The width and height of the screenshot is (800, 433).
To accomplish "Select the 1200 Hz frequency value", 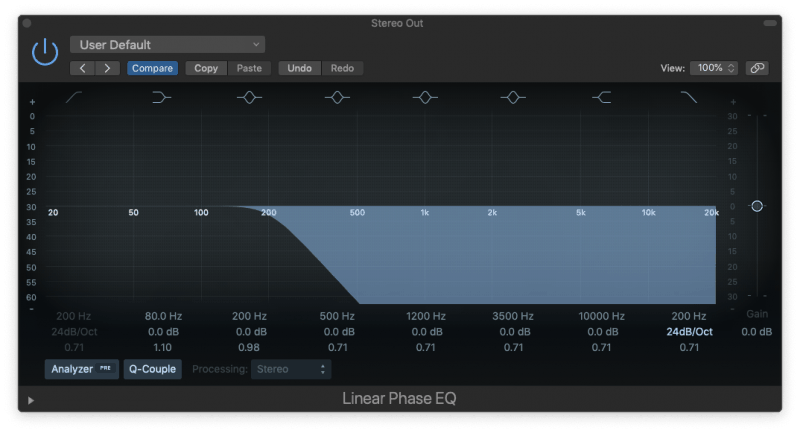I will click(x=426, y=316).
